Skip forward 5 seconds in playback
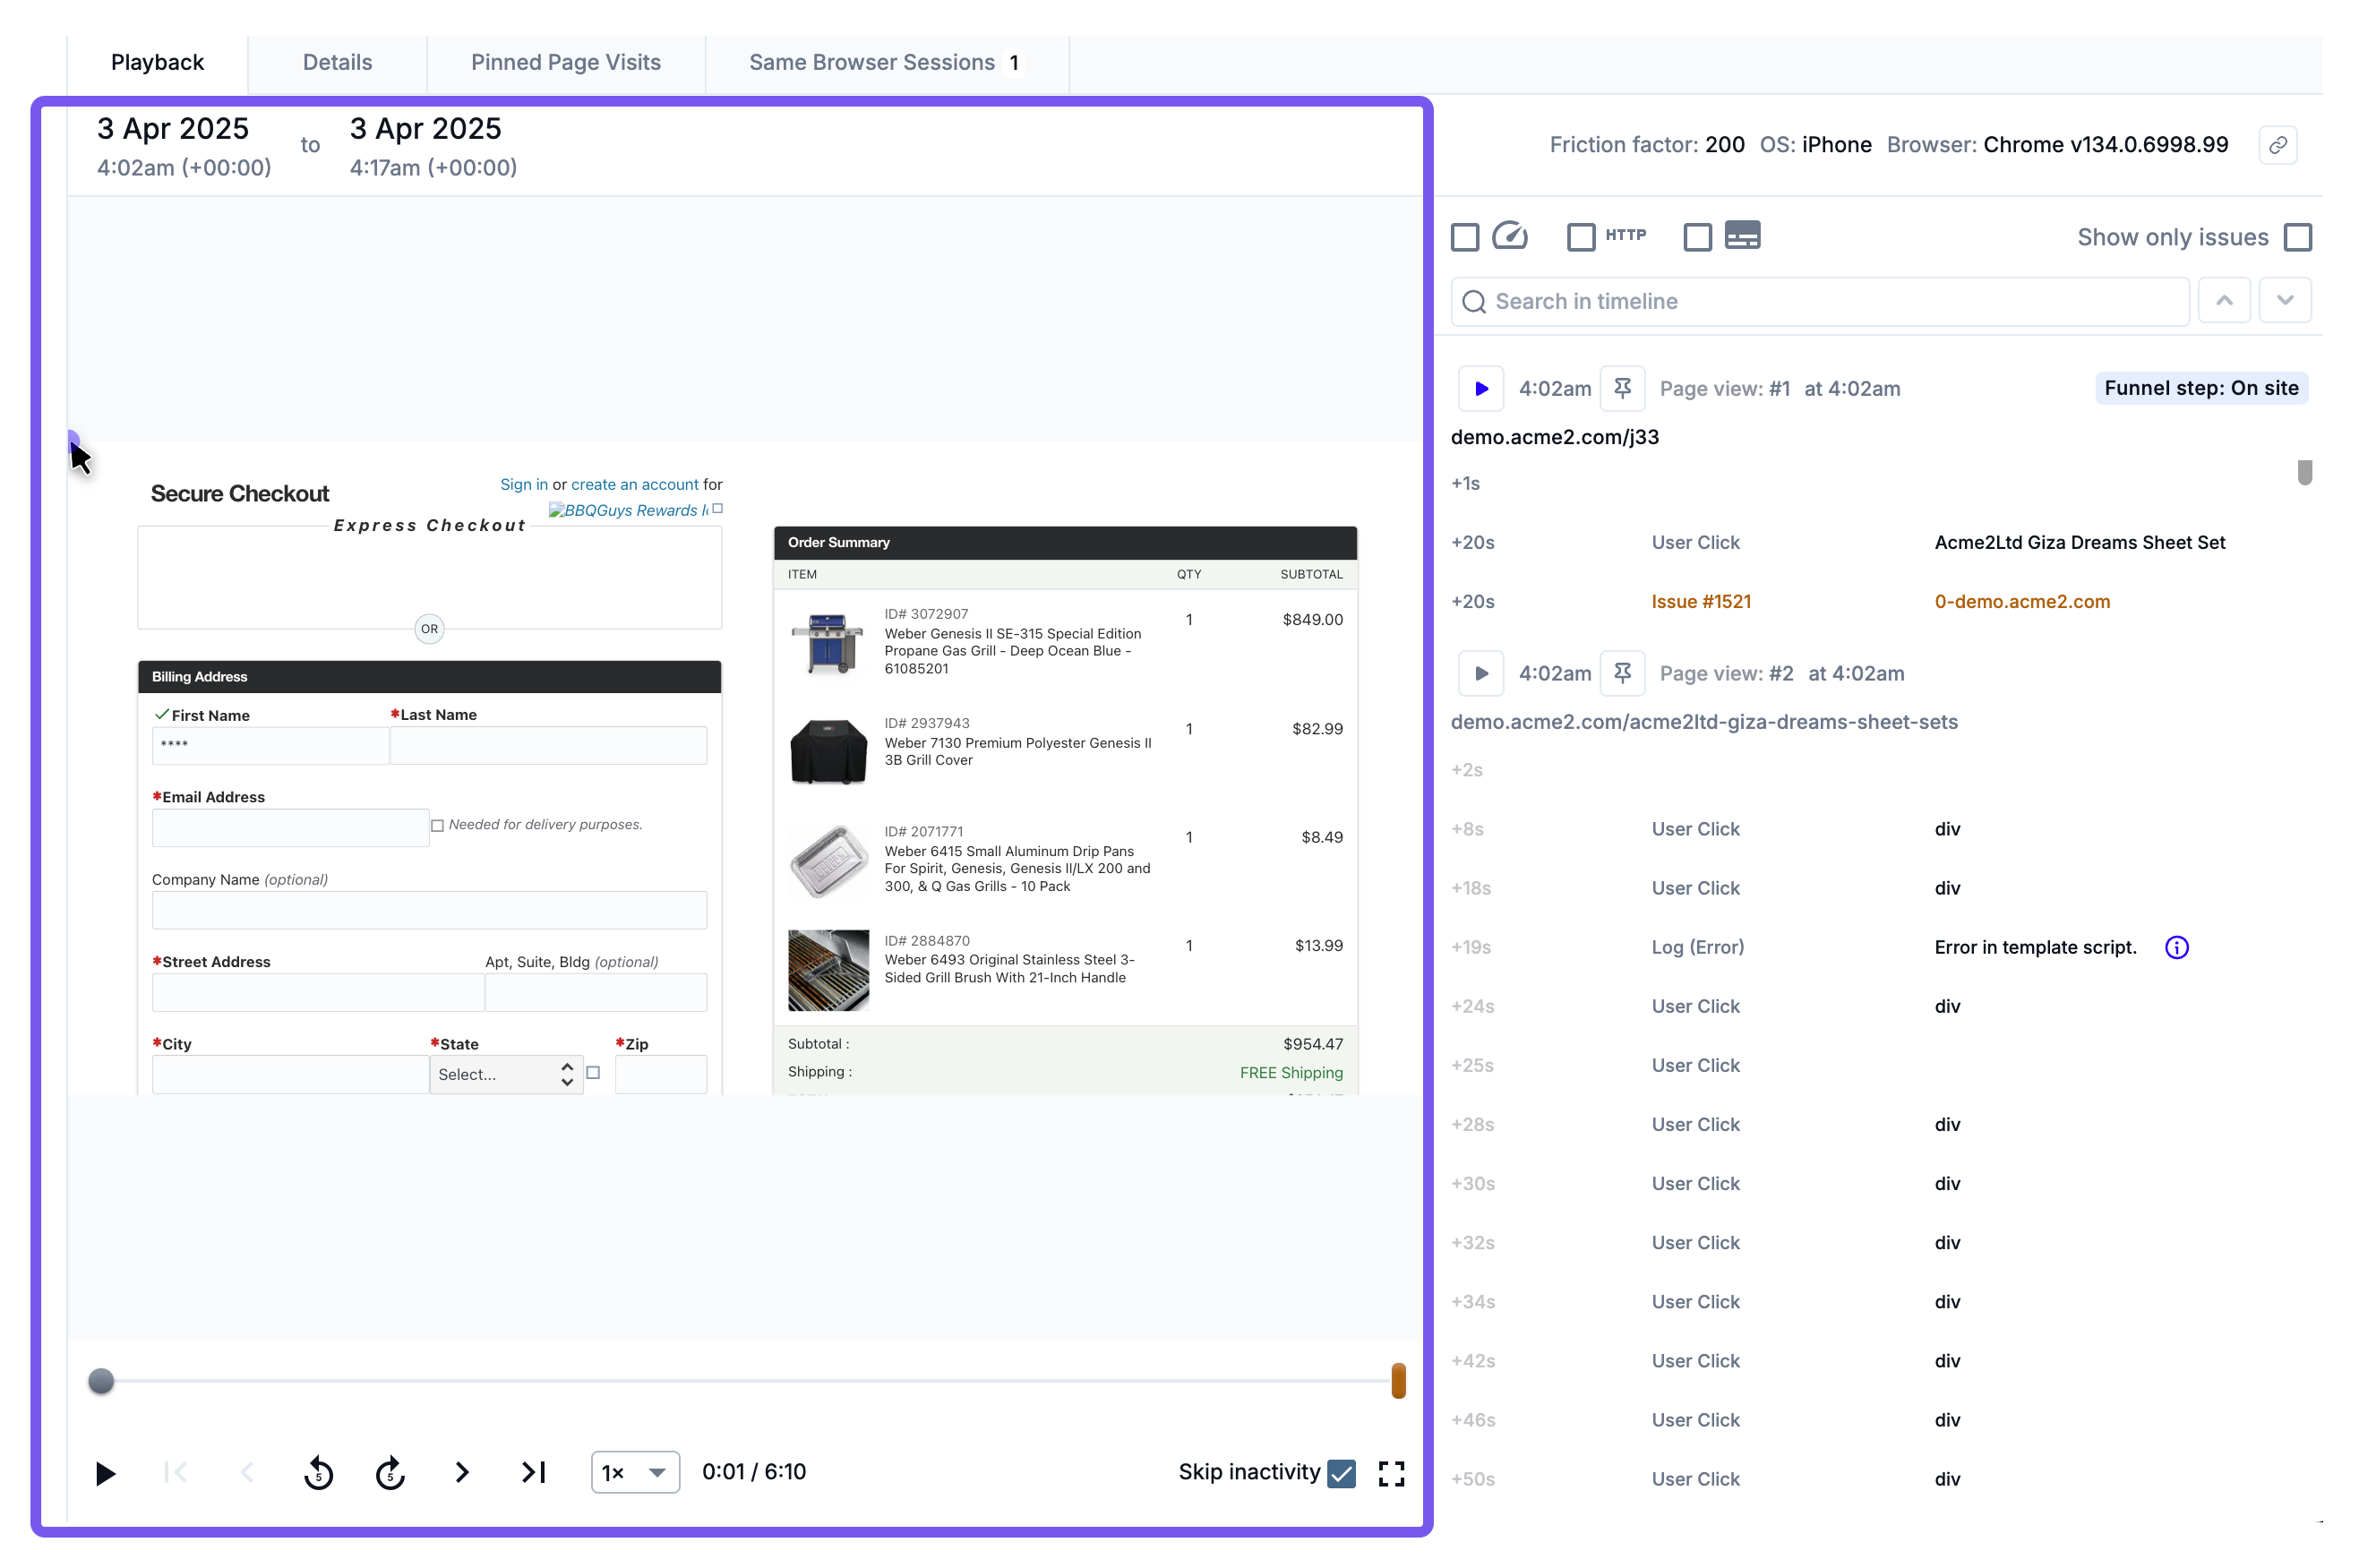 coord(390,1473)
